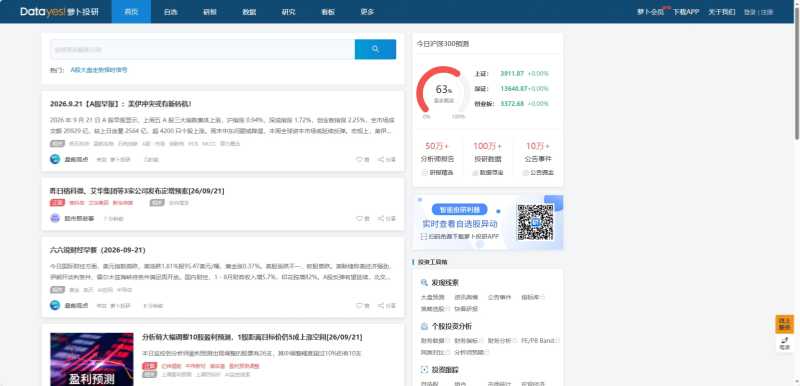Click the 个股投资分析 section icon
800x386 pixels.
424,326
